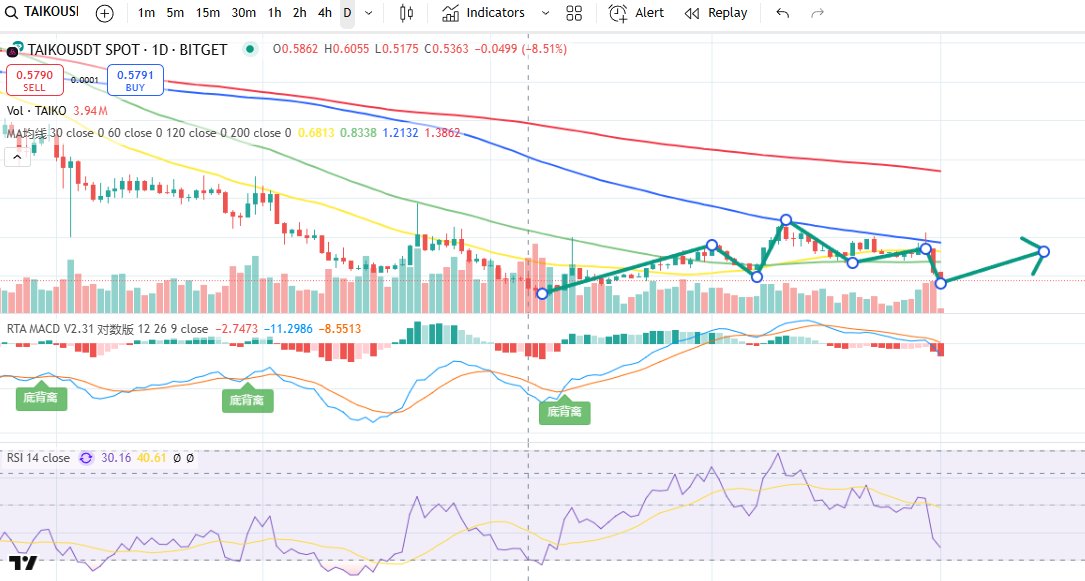This screenshot has width=1085, height=581.
Task: Expand the timeframe interval dropdown chevron
Action: (x=369, y=13)
